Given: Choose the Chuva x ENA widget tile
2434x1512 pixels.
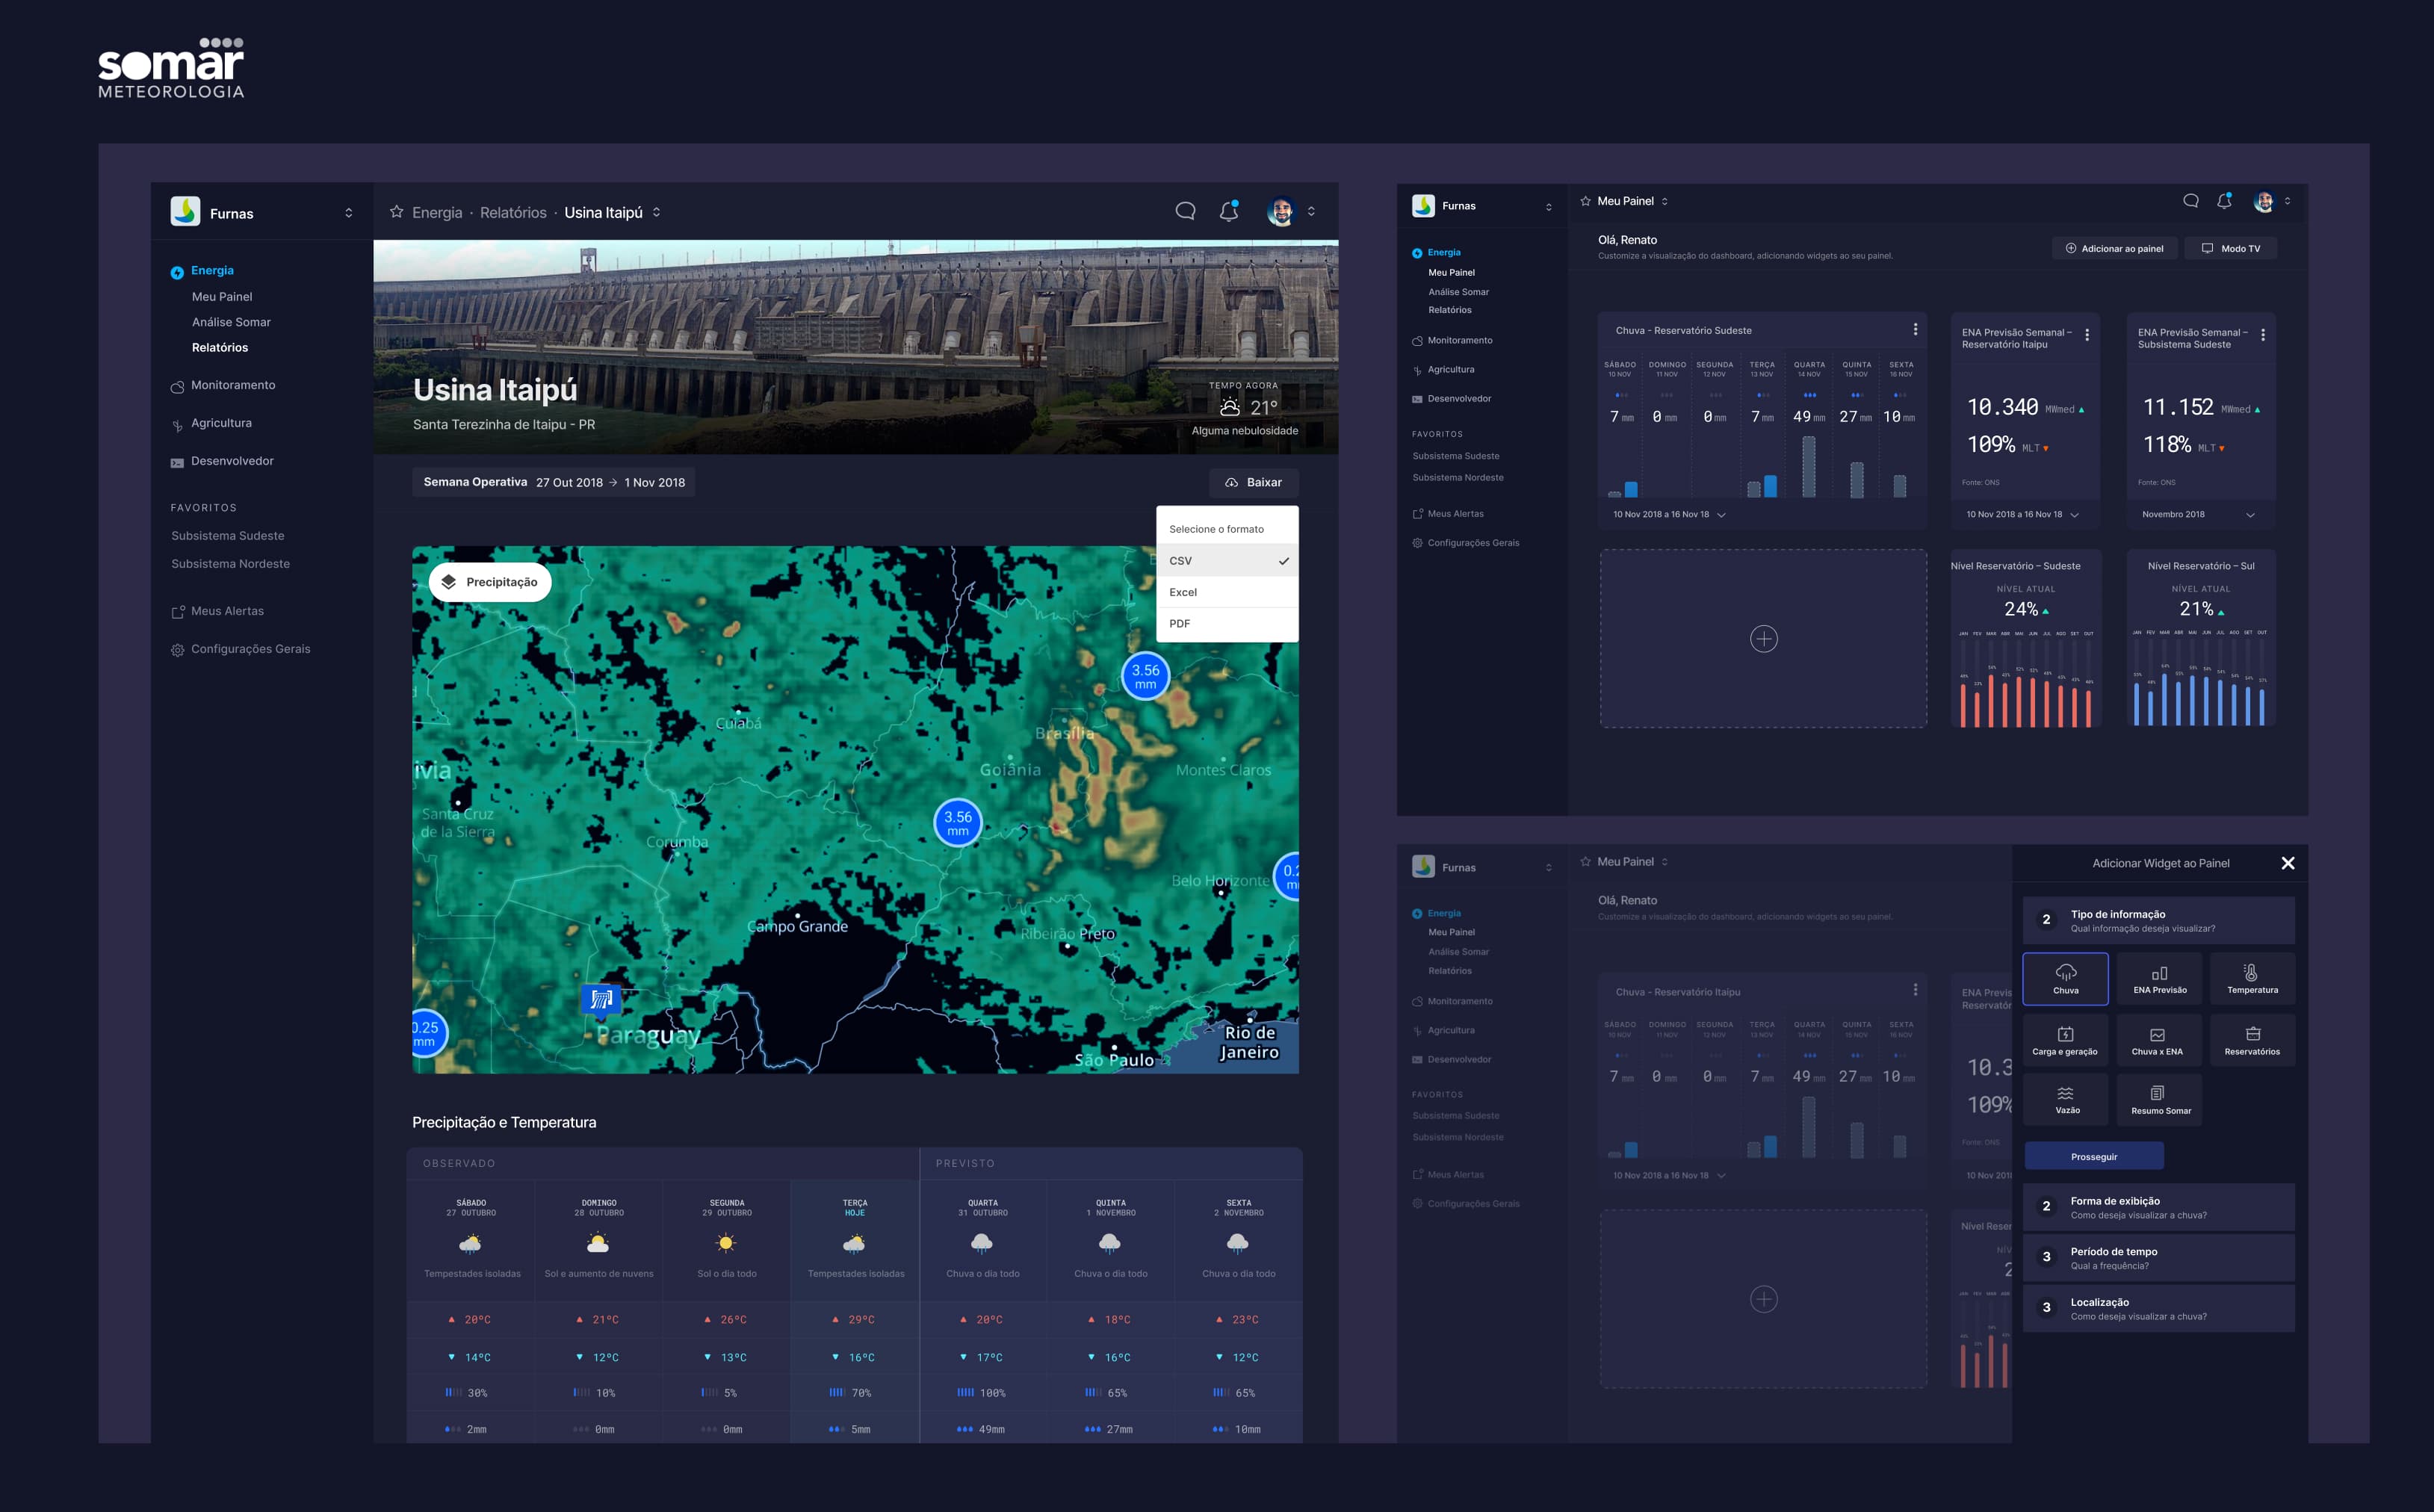Looking at the screenshot, I should coord(2160,1040).
